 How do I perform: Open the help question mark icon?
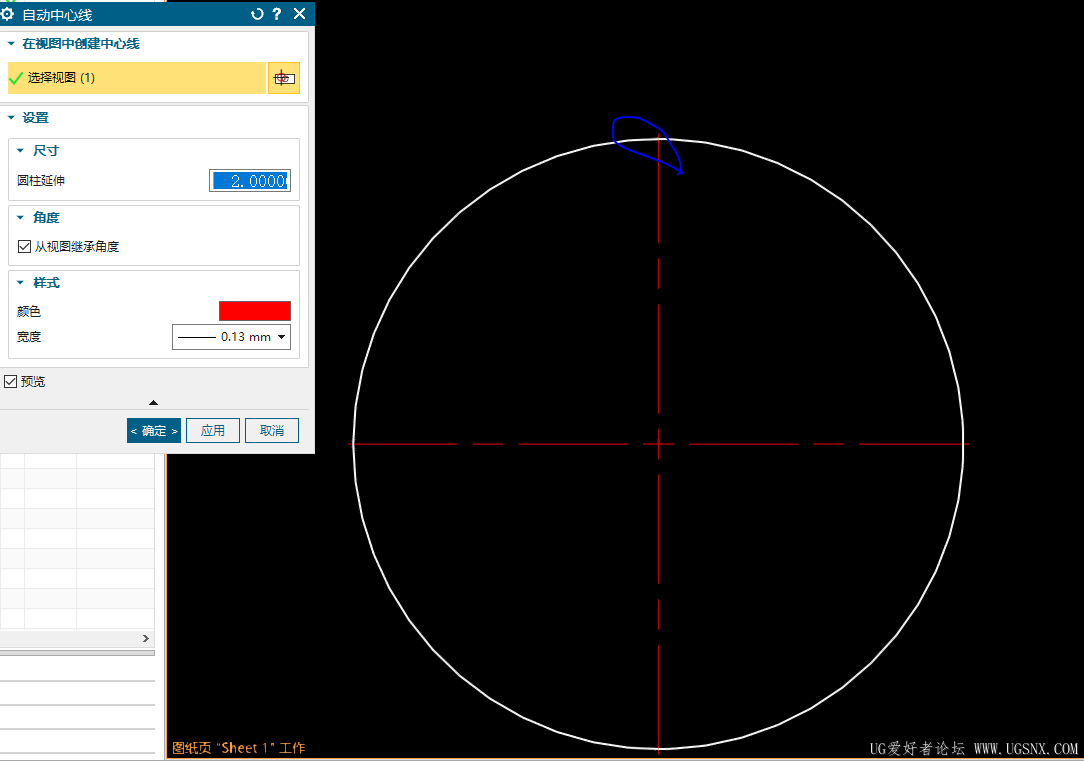tap(277, 14)
